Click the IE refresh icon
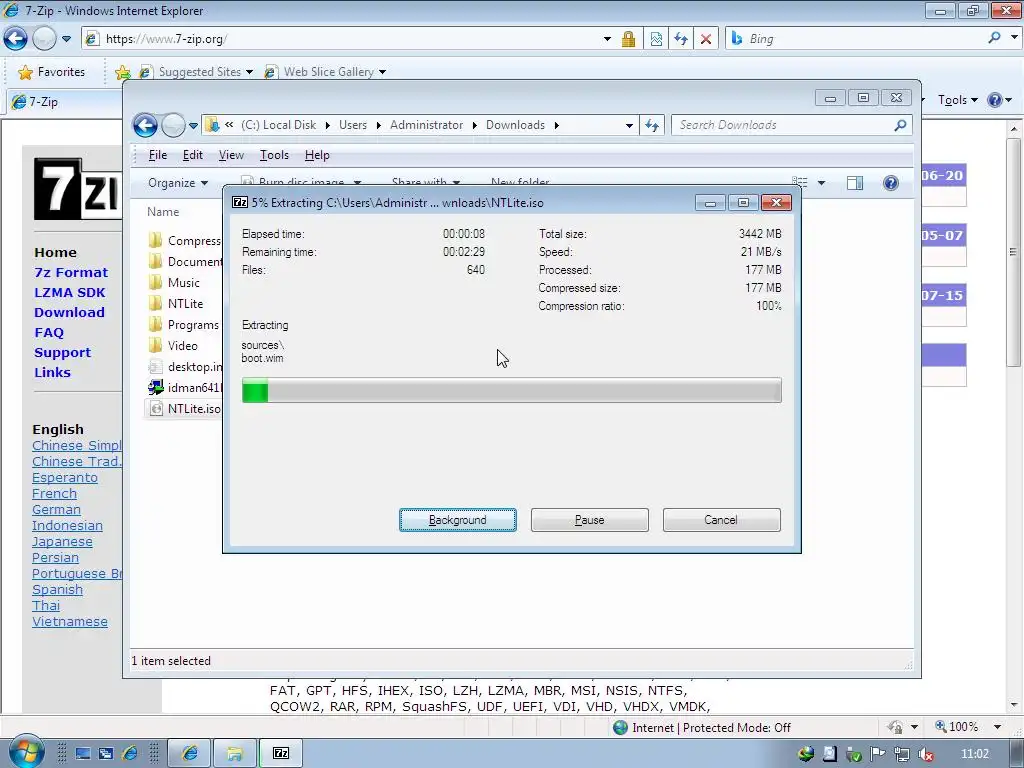1024x768 pixels. coord(680,39)
